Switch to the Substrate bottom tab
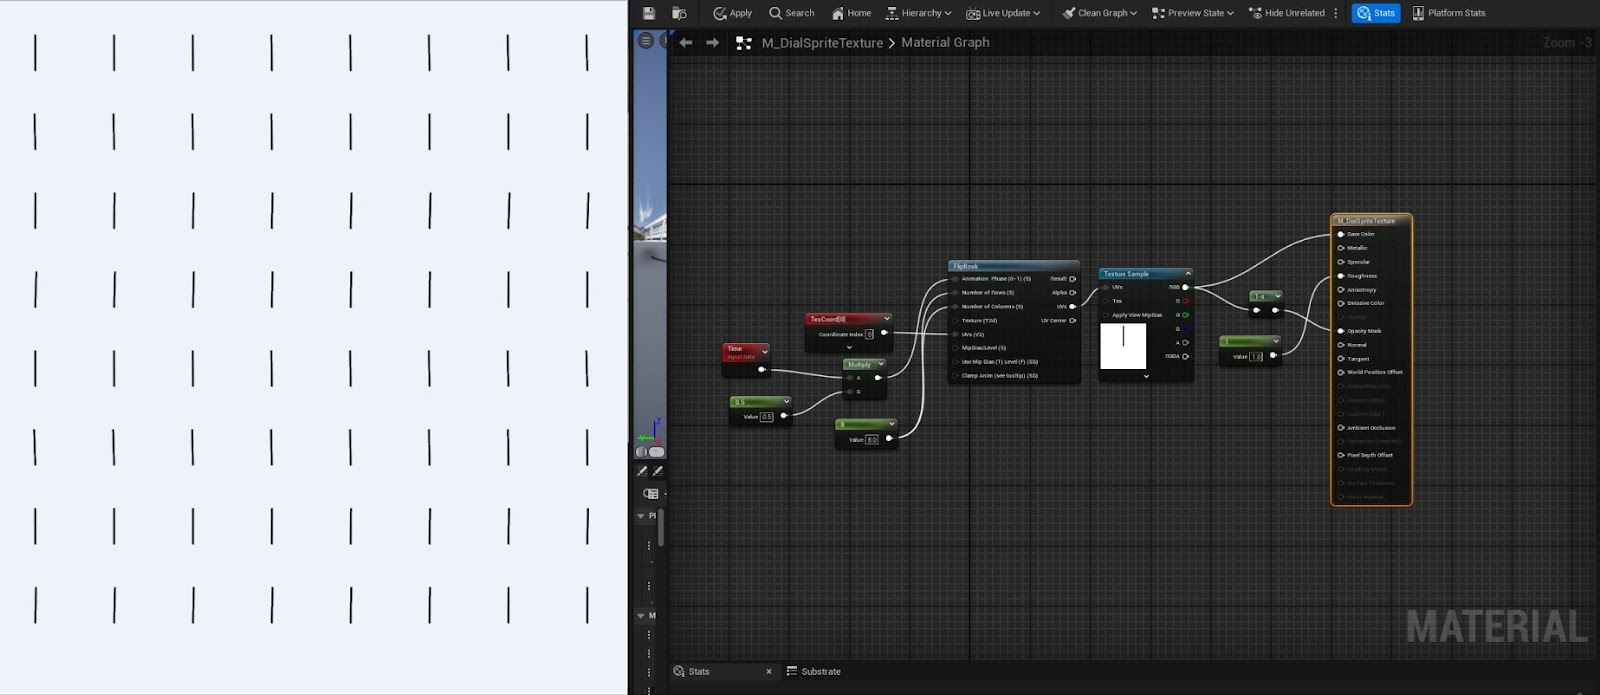 click(x=813, y=672)
